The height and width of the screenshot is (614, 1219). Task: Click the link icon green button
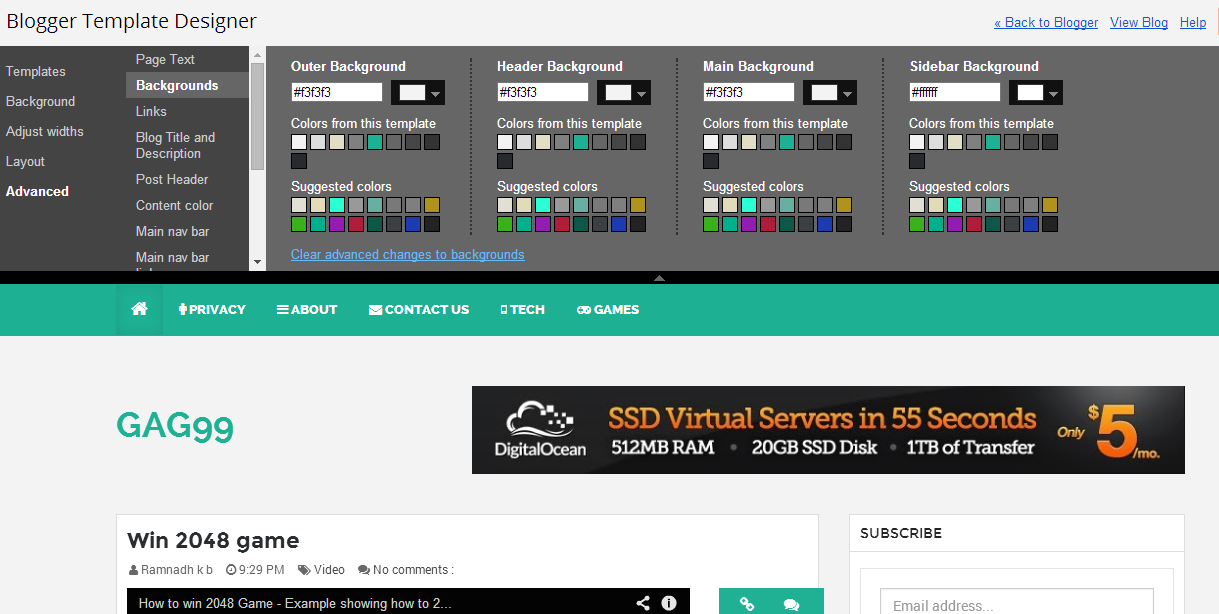[x=746, y=604]
